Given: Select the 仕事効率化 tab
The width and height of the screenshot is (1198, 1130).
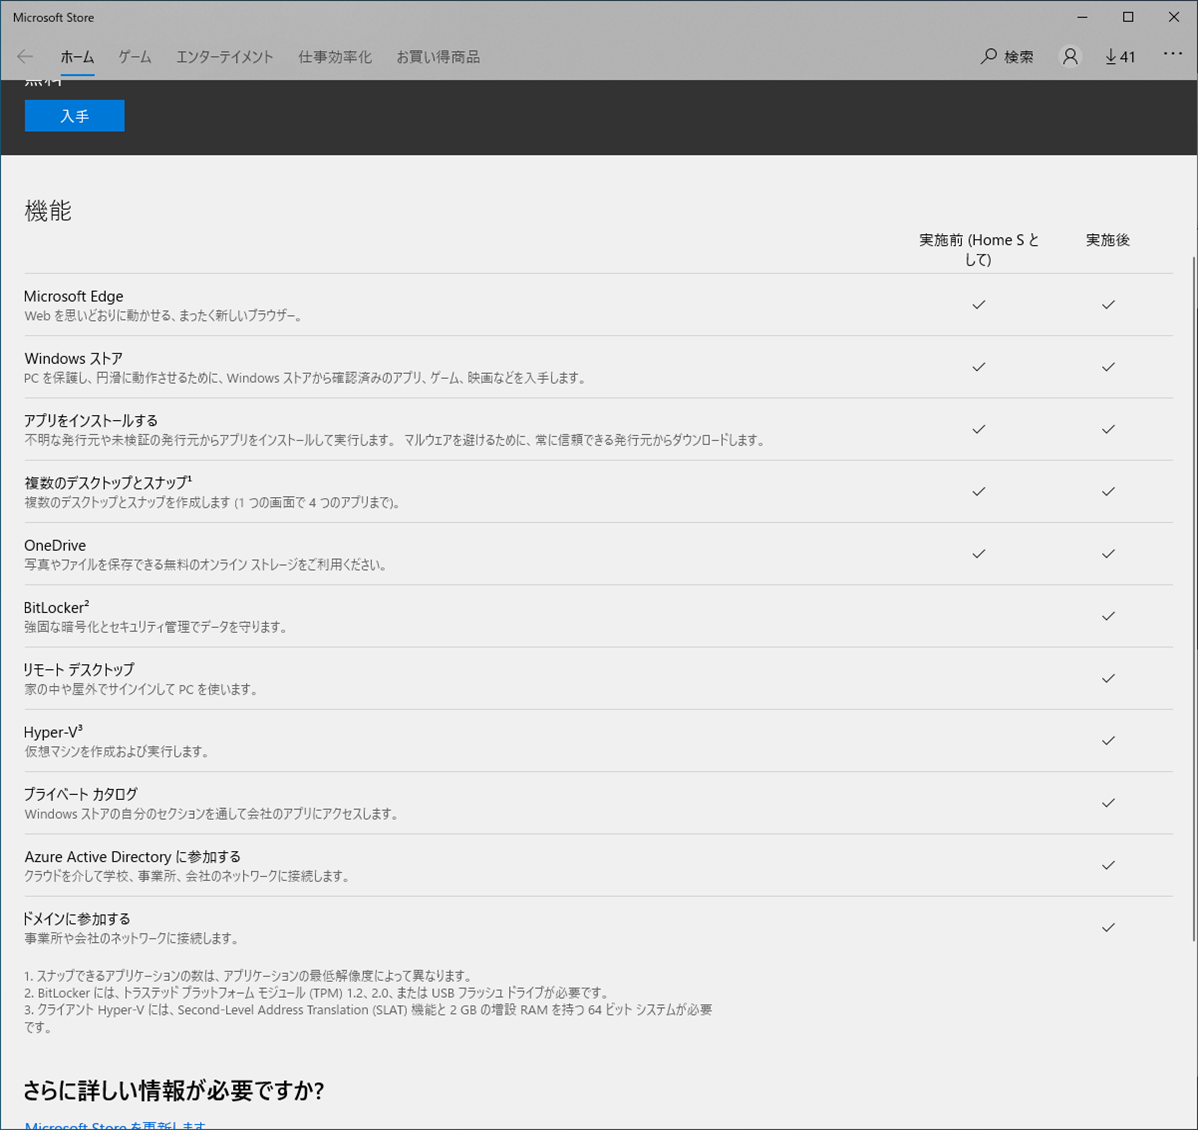Looking at the screenshot, I should coord(335,57).
